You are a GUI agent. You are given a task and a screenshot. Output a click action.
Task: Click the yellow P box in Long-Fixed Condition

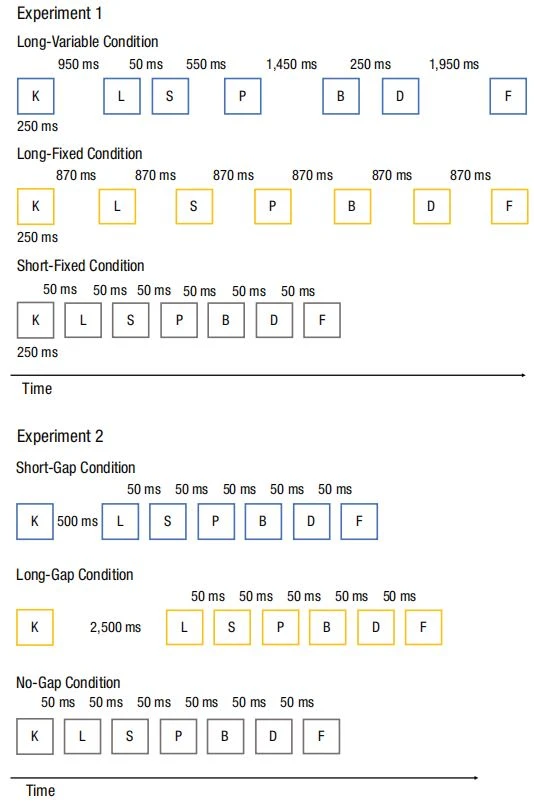tap(273, 206)
